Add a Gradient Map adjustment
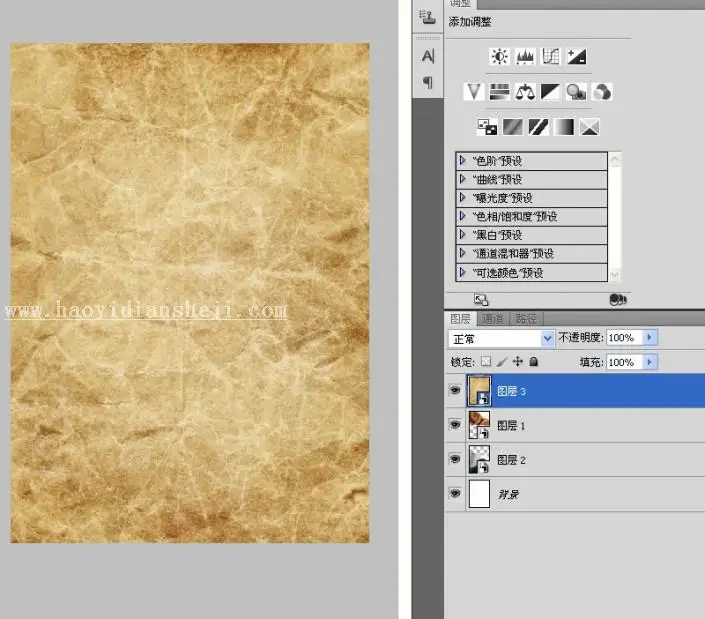This screenshot has height=619, width=705. pyautogui.click(x=564, y=127)
